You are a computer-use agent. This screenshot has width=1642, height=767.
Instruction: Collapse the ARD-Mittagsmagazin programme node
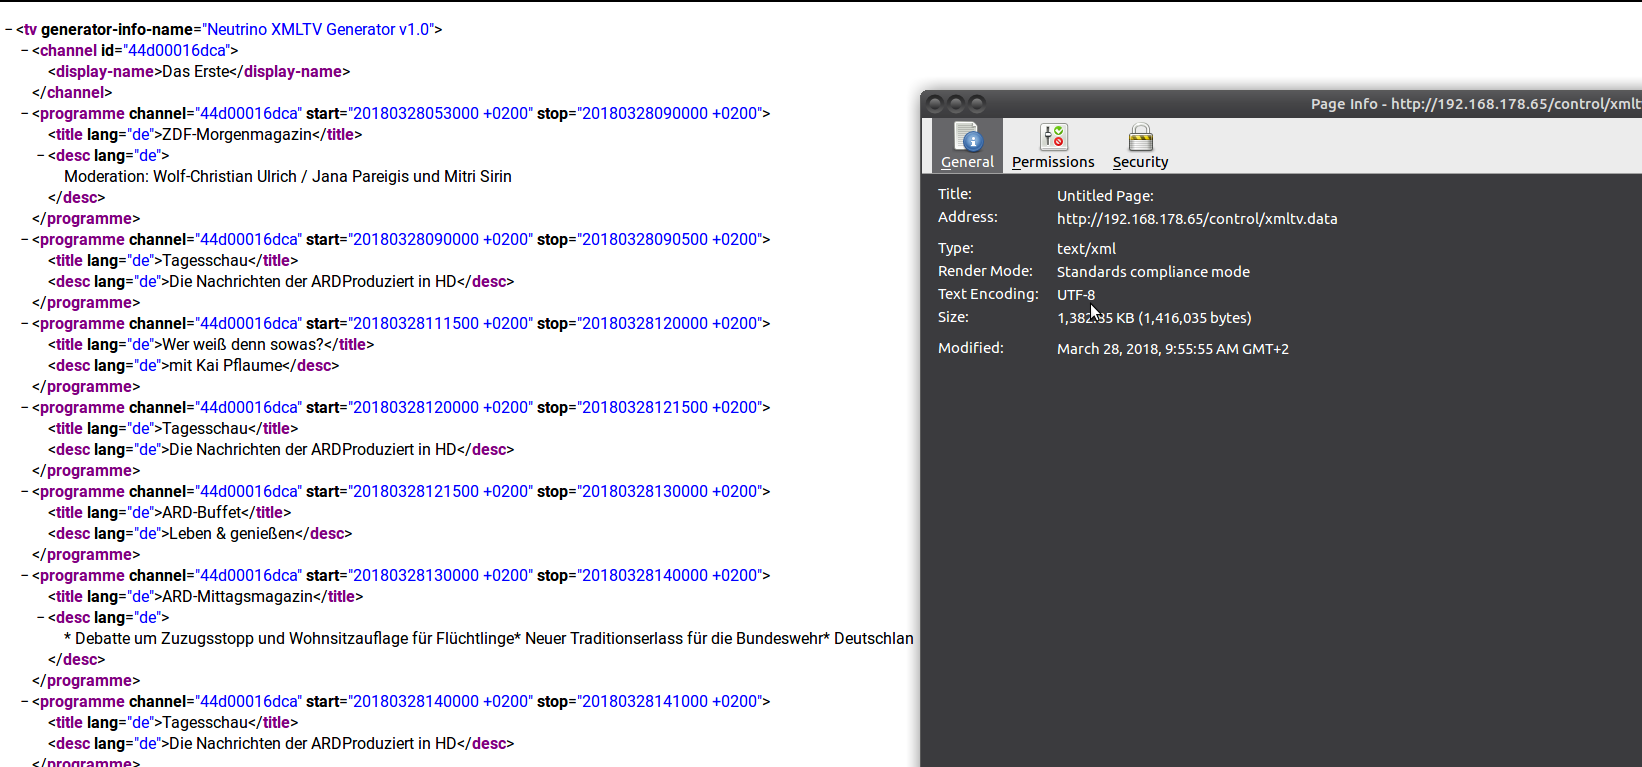tap(25, 576)
